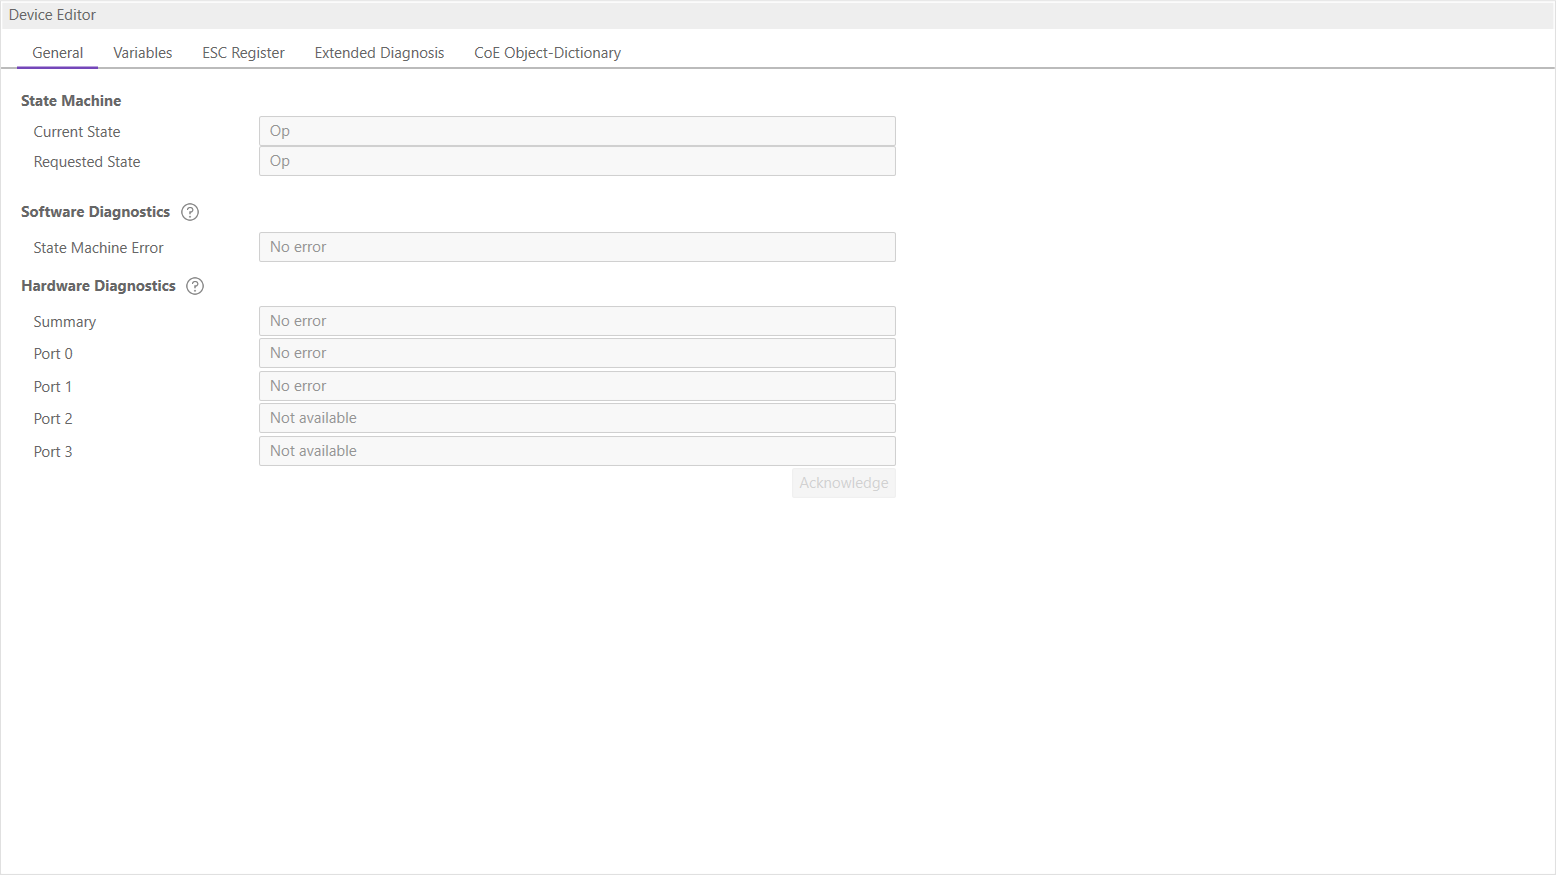
Task: Select the State Machine Error field
Action: (x=577, y=247)
